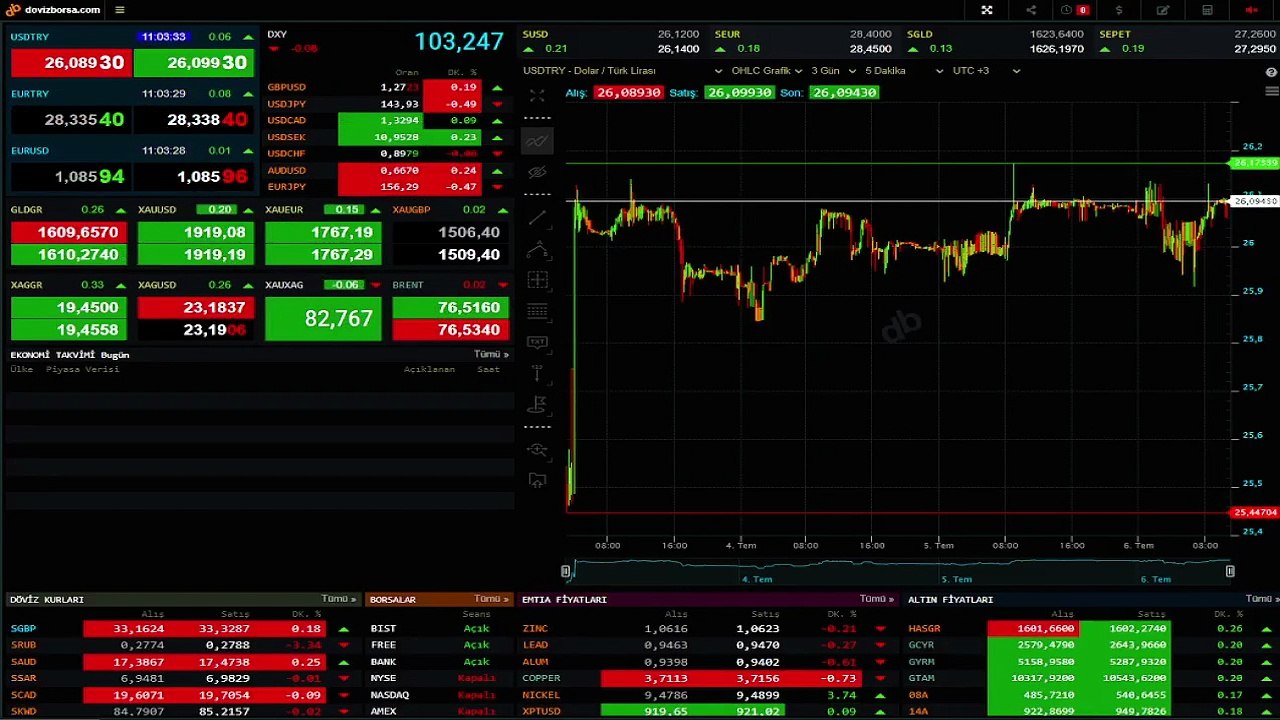The width and height of the screenshot is (1280, 720).
Task: Select the NASDAQ row in Borsalar
Action: (x=440, y=695)
